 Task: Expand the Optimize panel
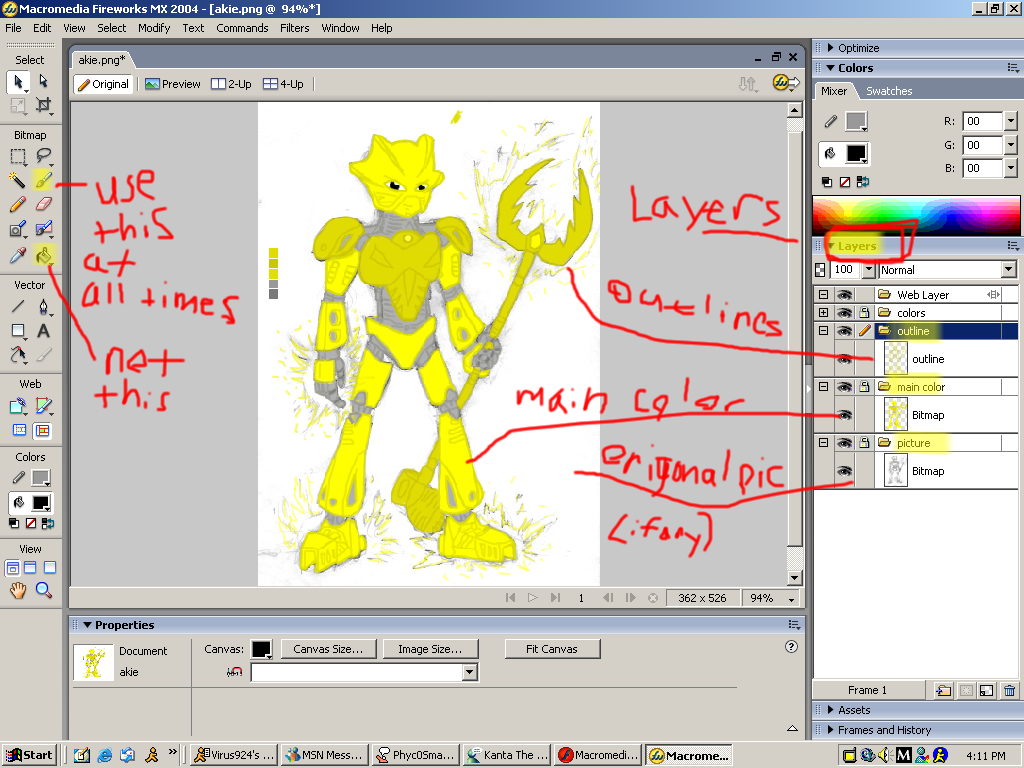pyautogui.click(x=831, y=48)
